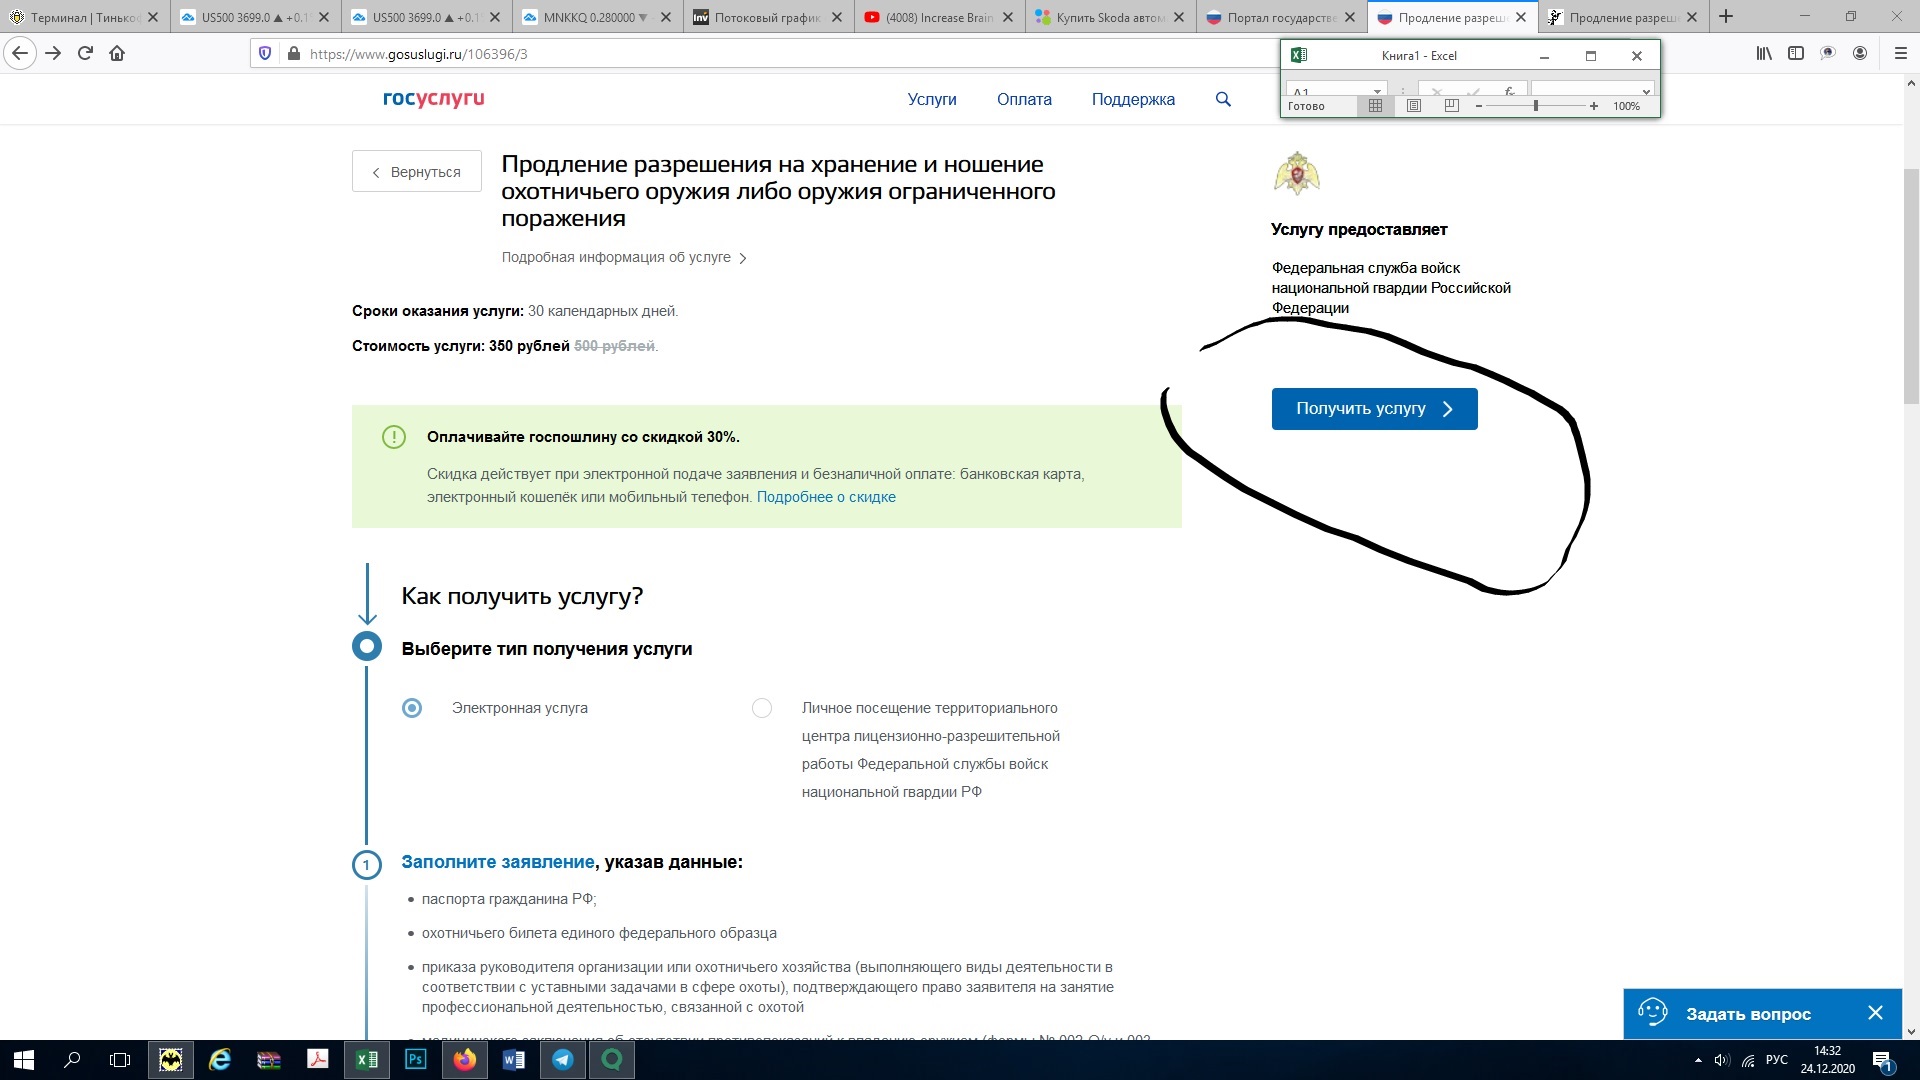1920x1080 pixels.
Task: Select Excel Normal view button
Action: tap(1376, 106)
